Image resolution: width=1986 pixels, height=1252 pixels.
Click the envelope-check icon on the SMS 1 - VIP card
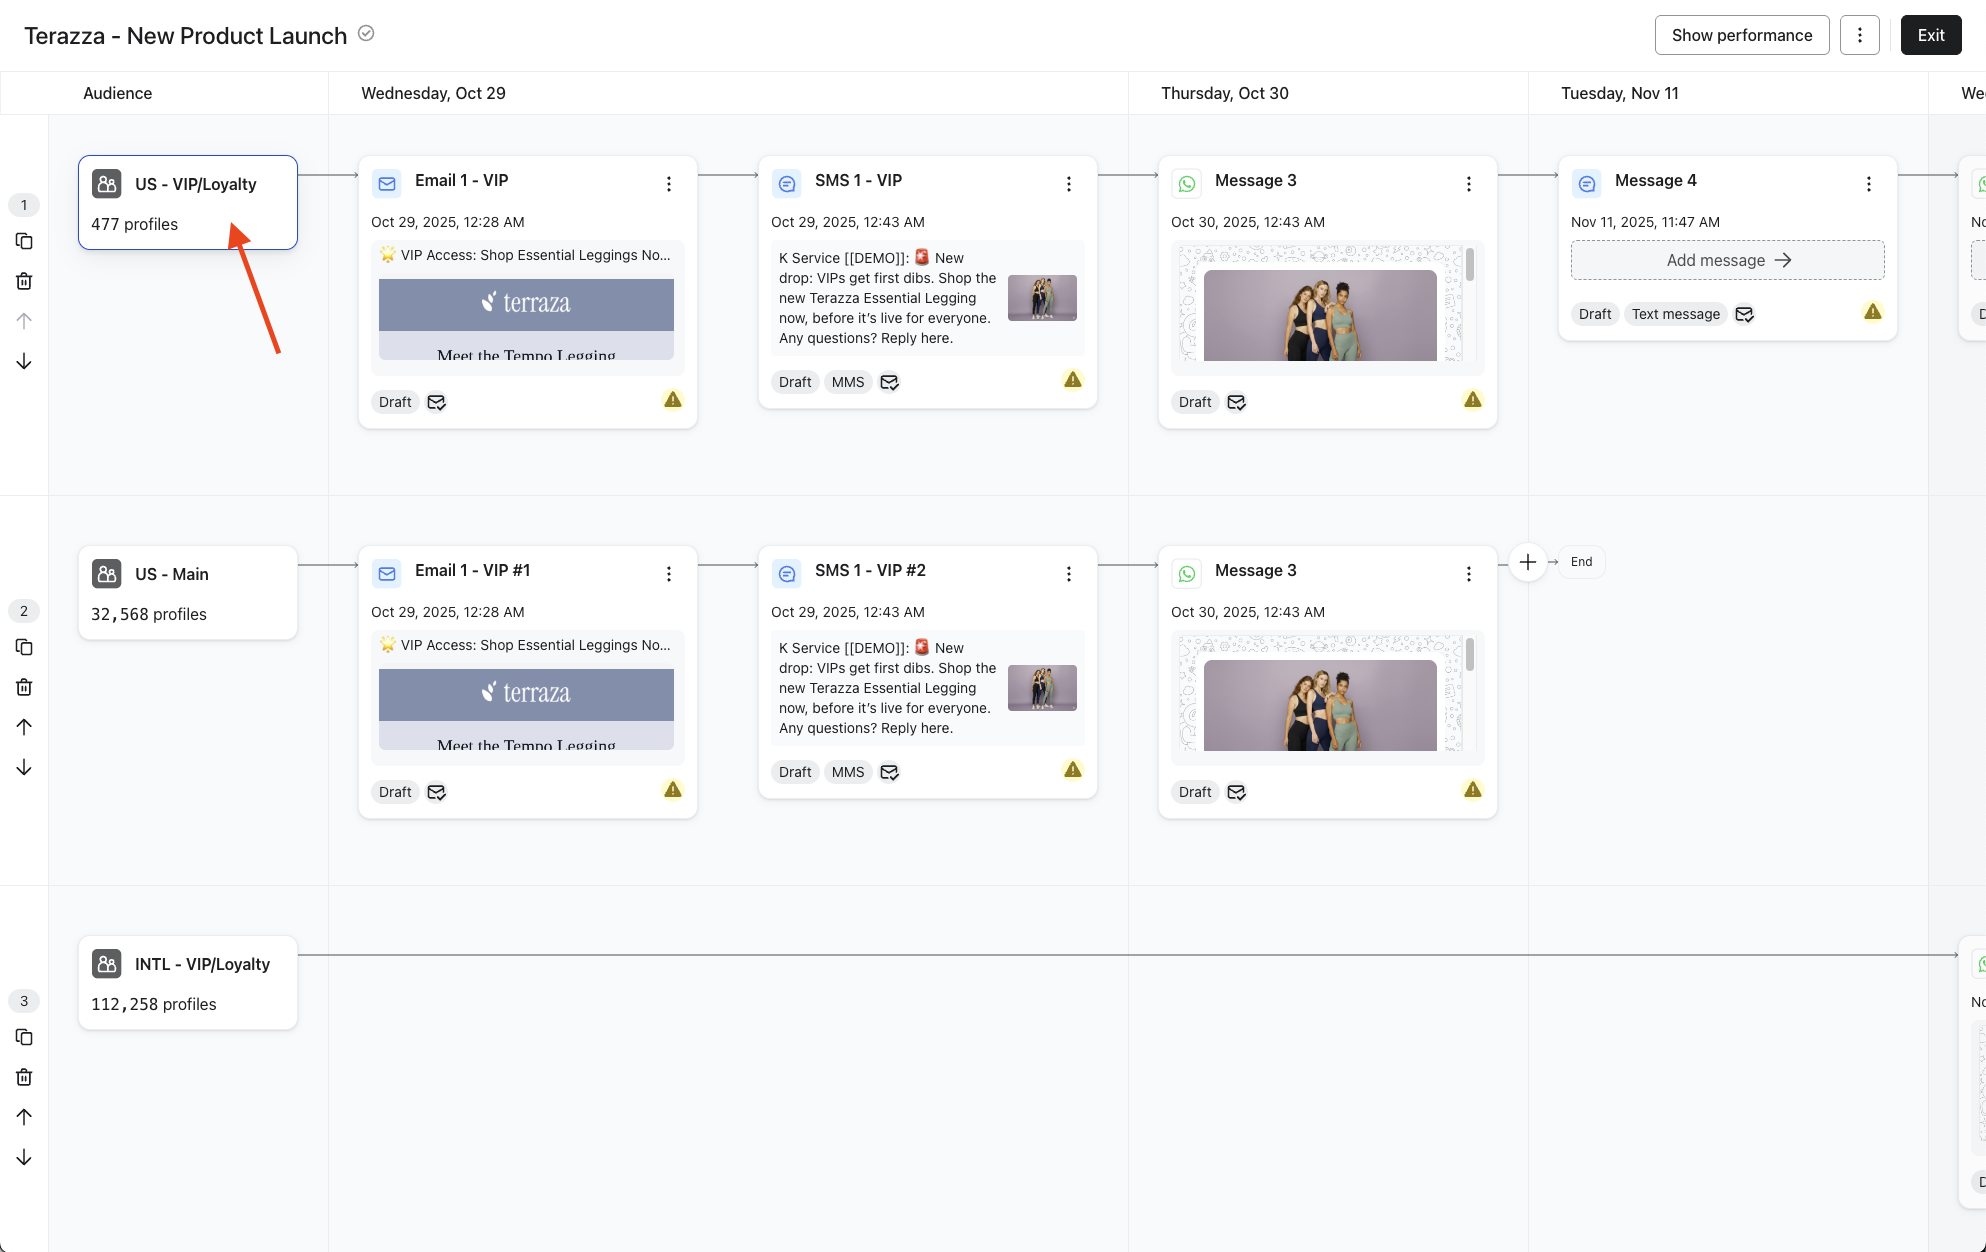(889, 382)
